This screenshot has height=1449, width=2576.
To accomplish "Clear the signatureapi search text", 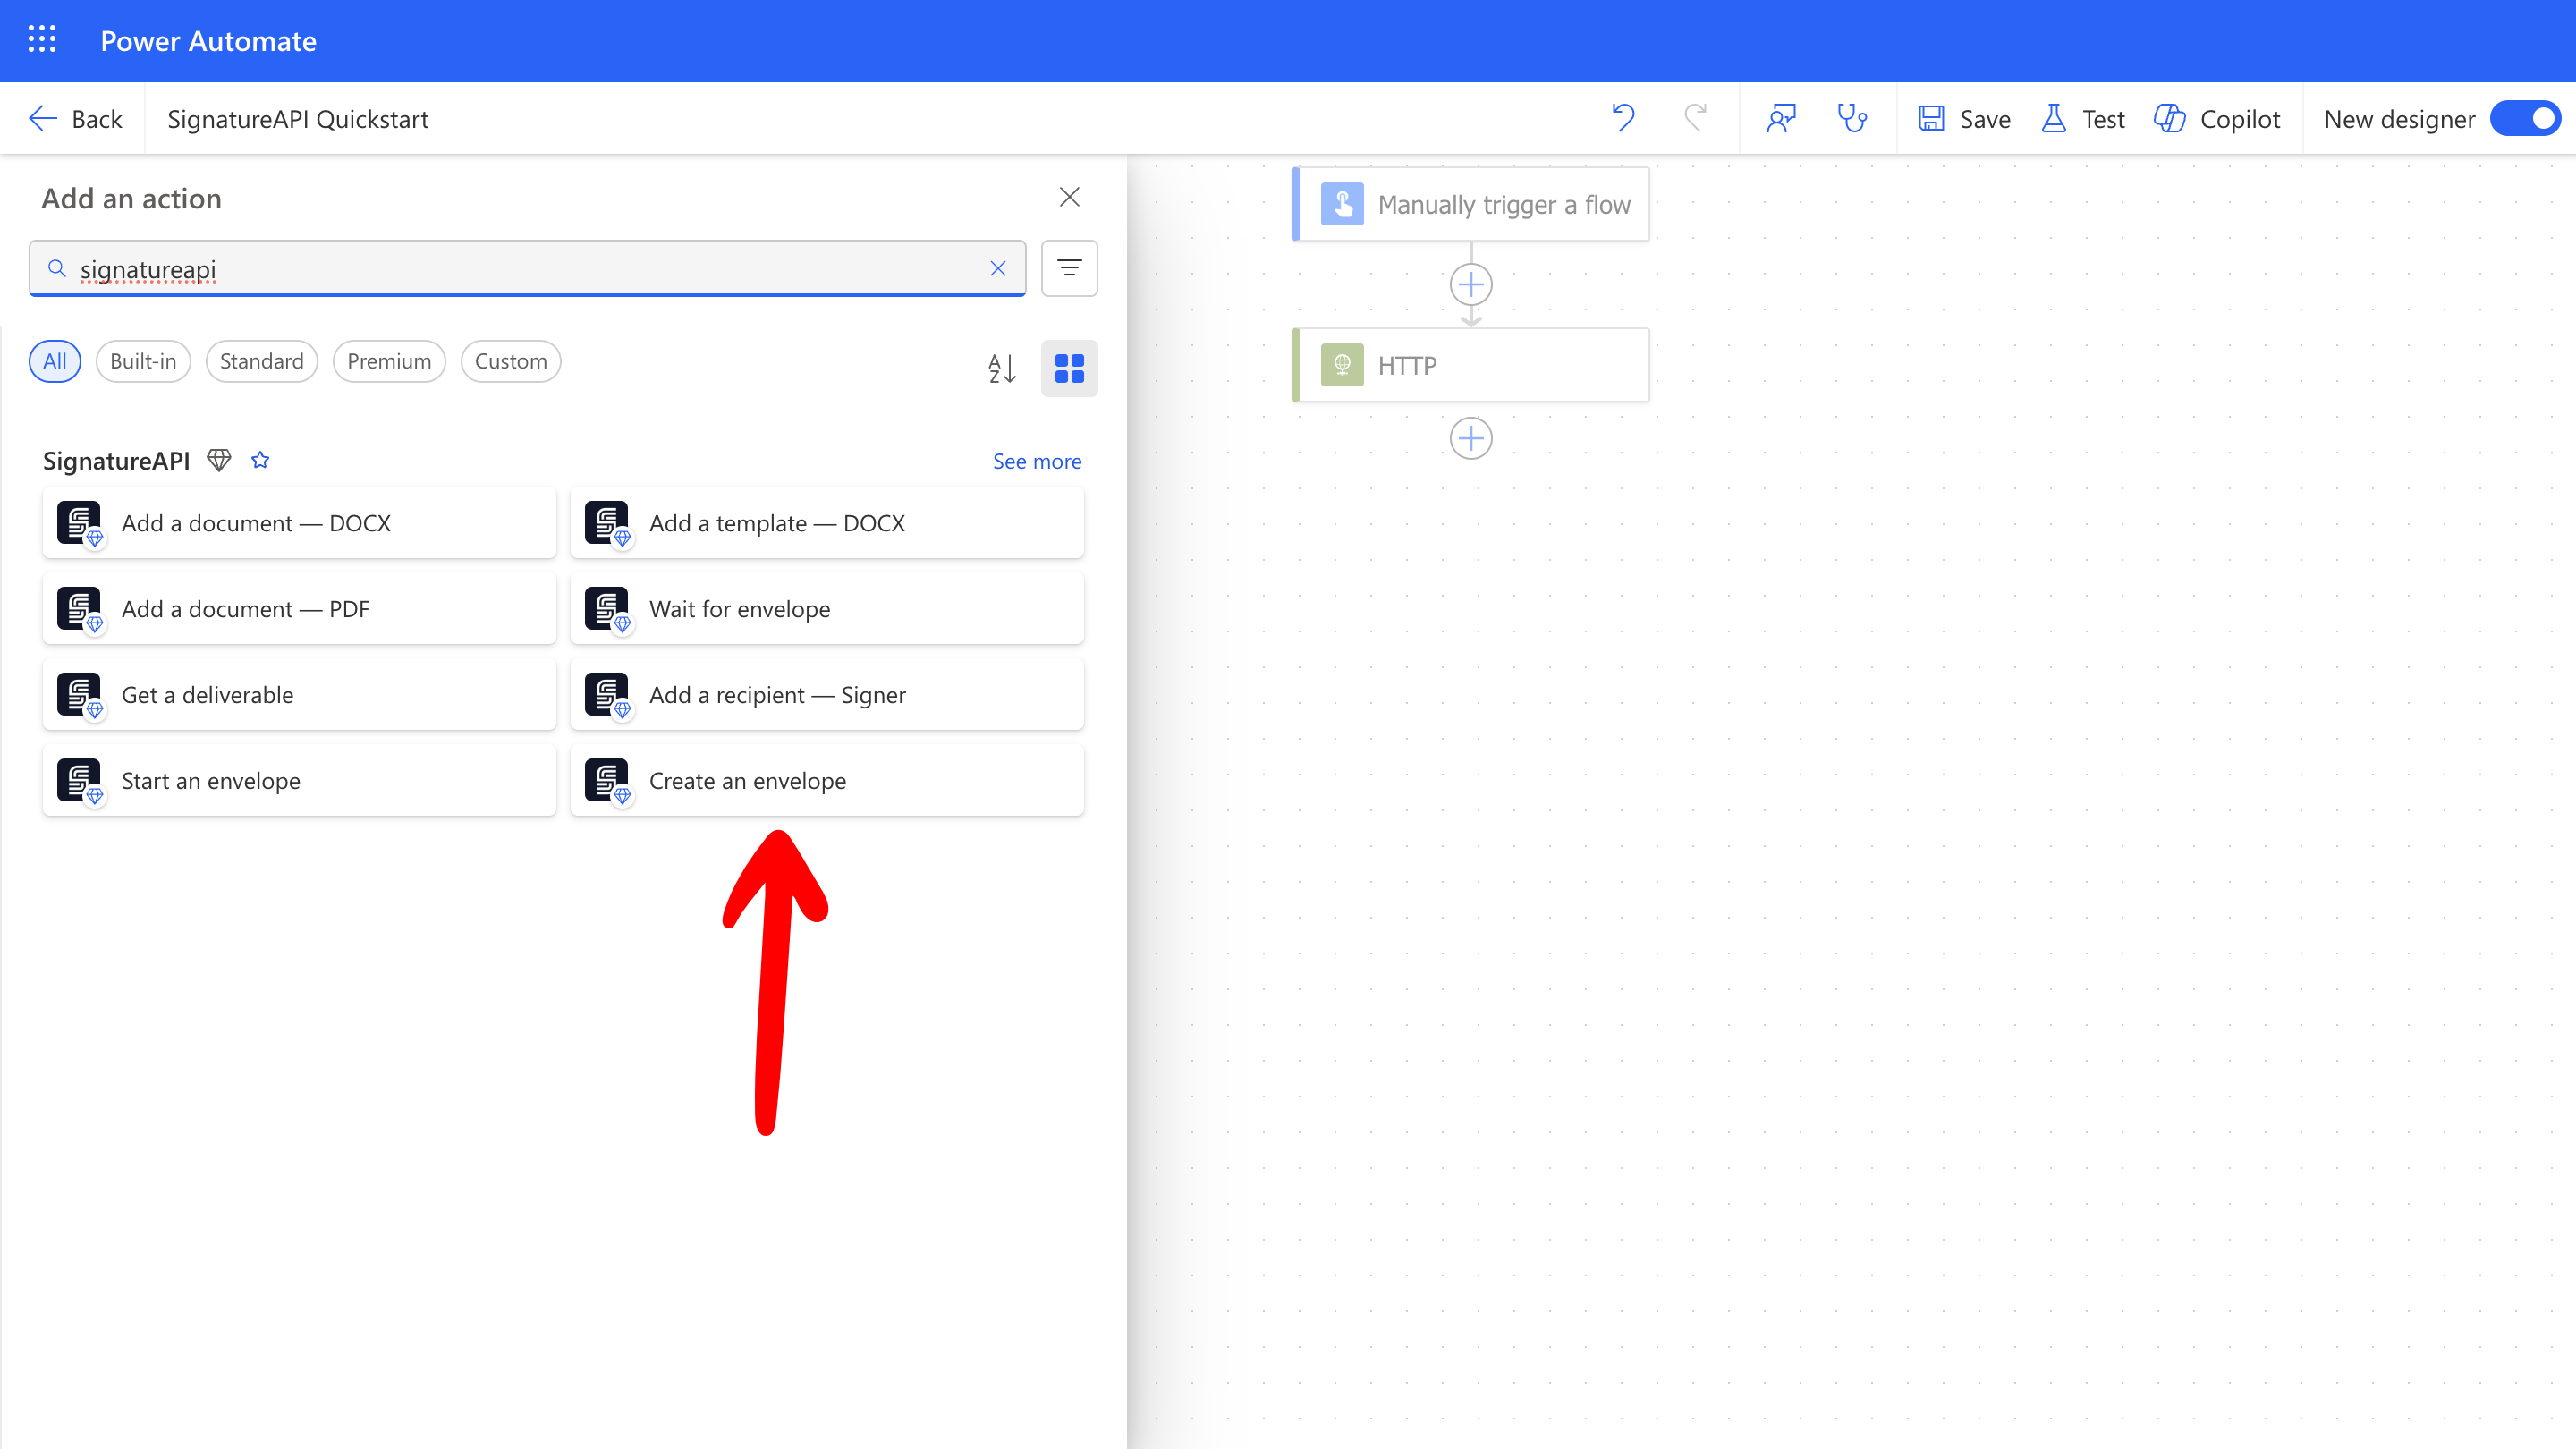I will 997,268.
